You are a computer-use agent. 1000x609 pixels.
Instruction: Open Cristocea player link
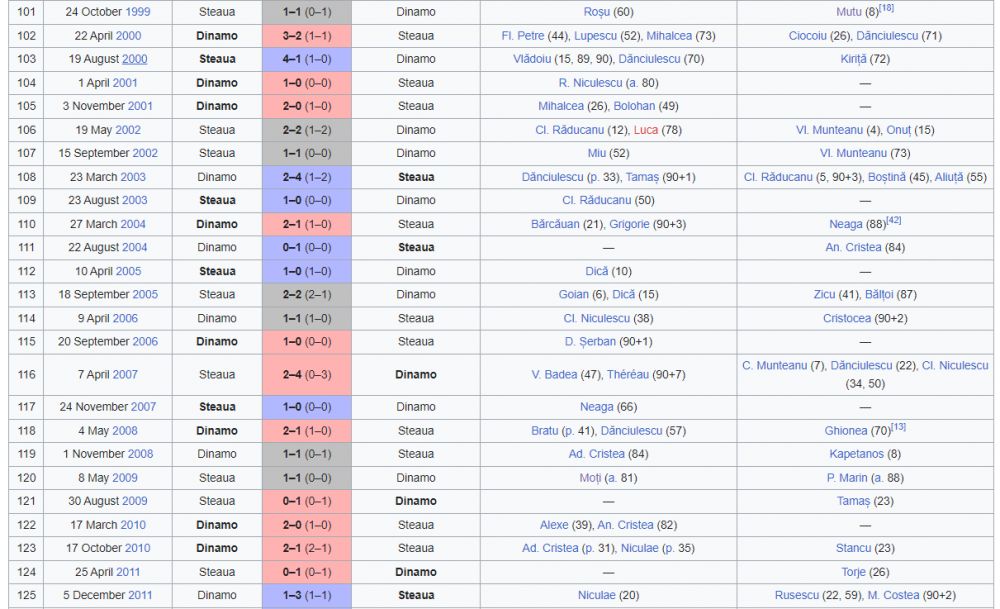pyautogui.click(x=846, y=319)
